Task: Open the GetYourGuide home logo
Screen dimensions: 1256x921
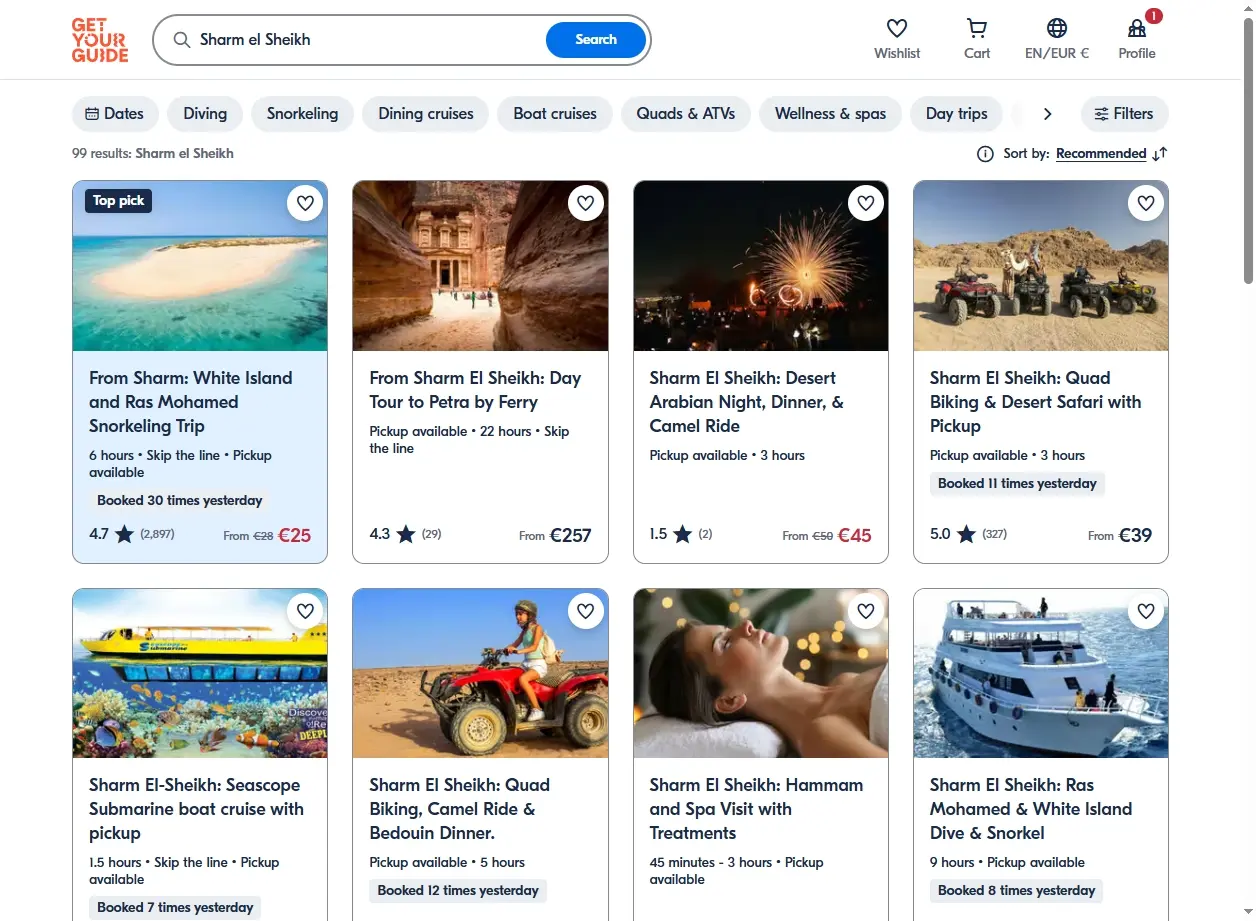Action: [100, 40]
